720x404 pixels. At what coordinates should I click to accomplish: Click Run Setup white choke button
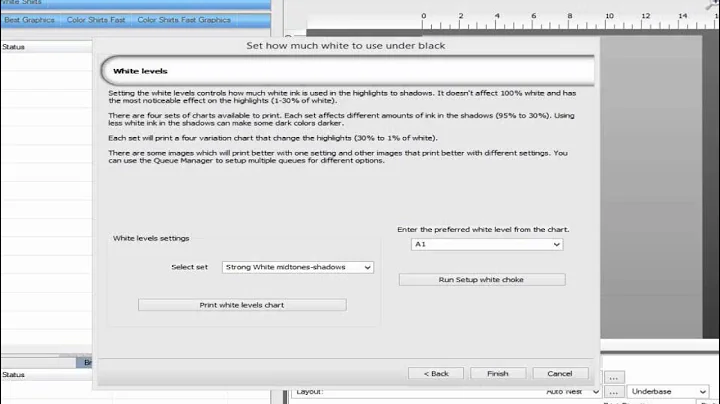coord(482,280)
